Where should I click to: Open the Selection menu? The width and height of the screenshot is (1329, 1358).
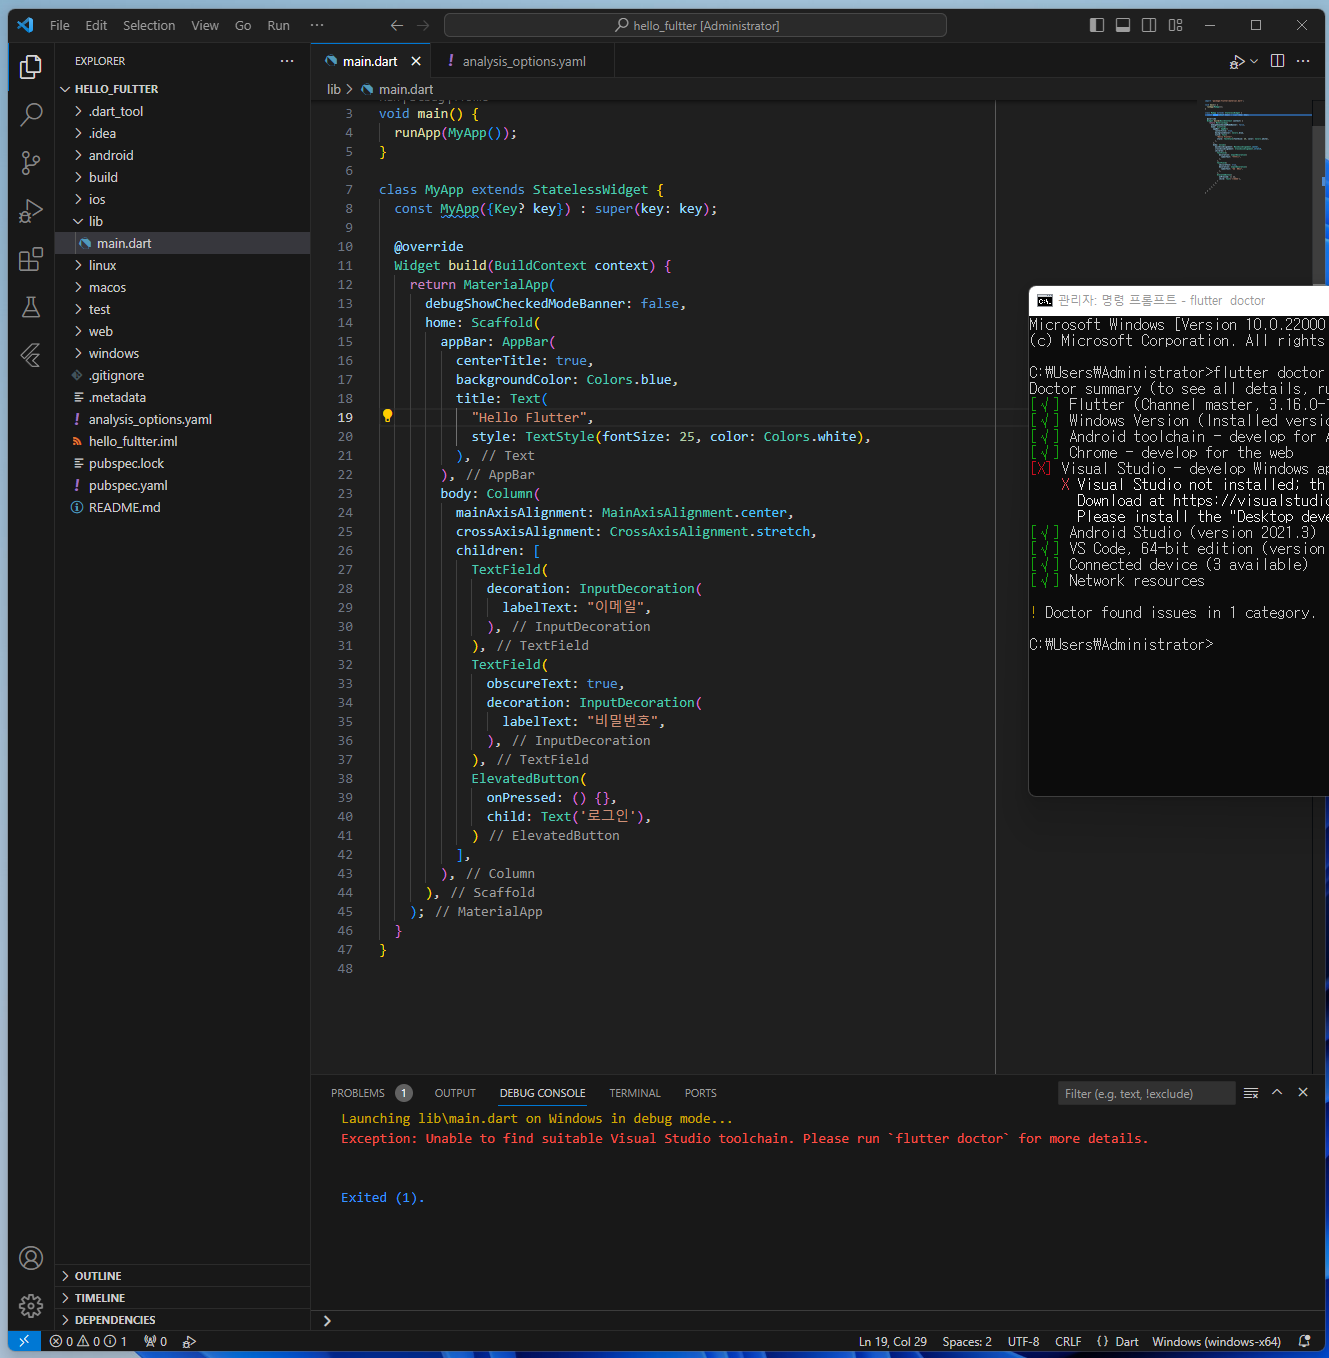[x=149, y=25]
